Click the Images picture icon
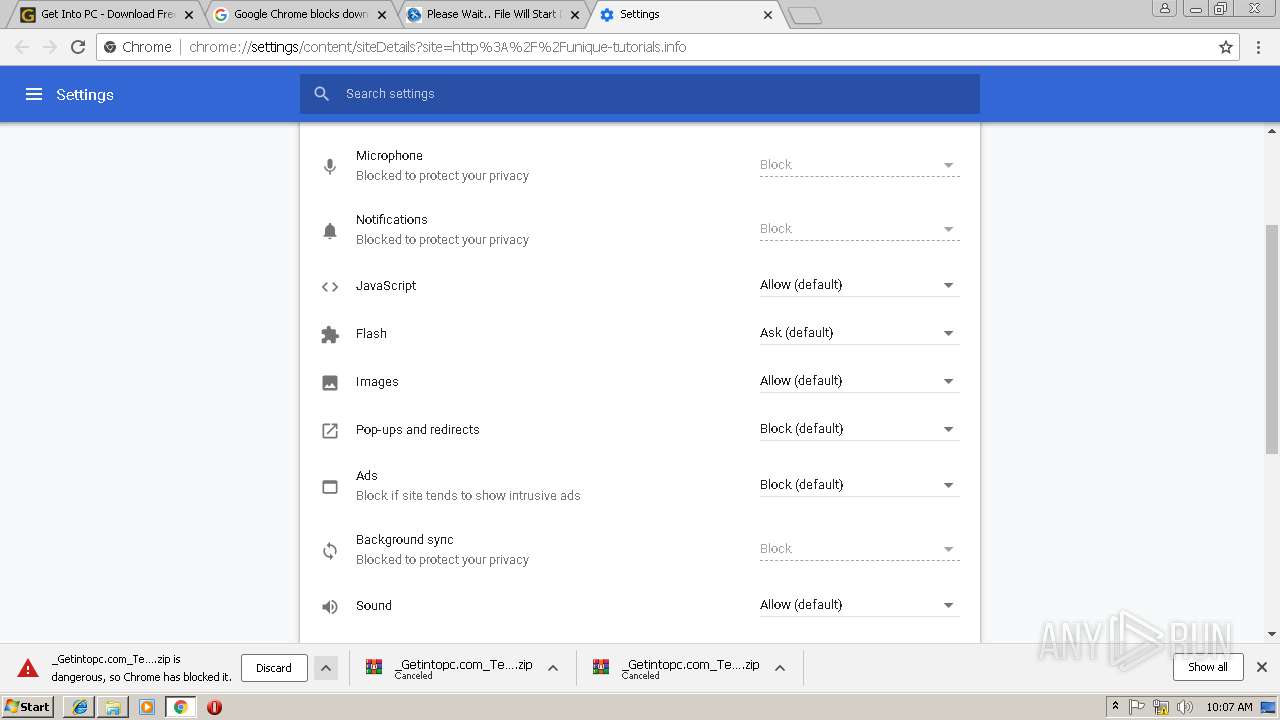This screenshot has height=720, width=1280. coord(330,382)
